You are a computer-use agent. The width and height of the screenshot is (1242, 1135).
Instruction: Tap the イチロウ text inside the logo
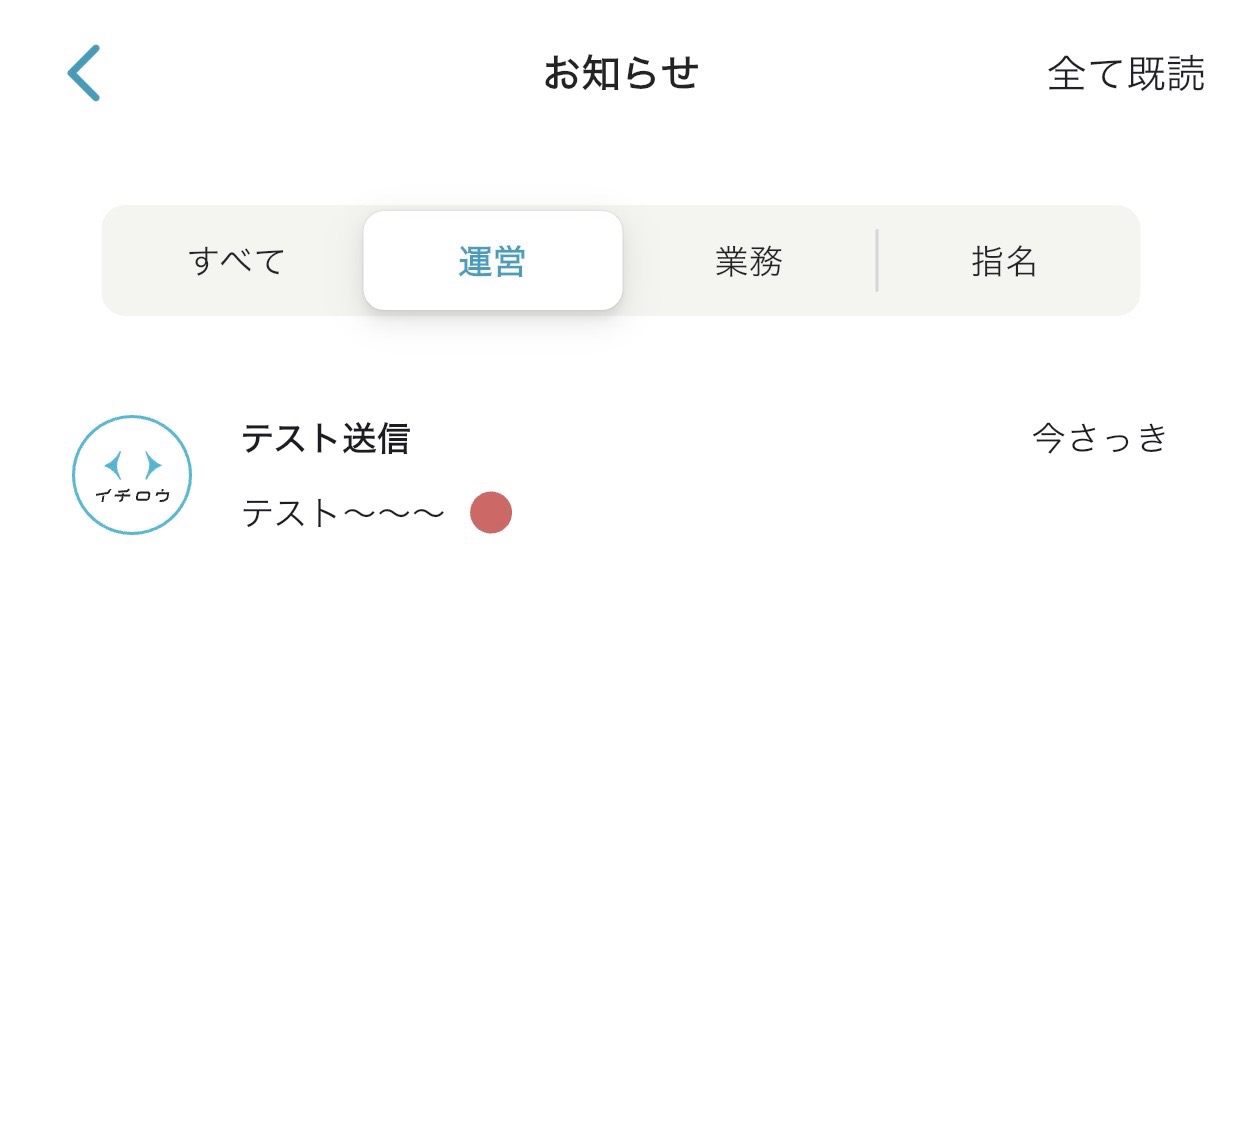(x=132, y=495)
